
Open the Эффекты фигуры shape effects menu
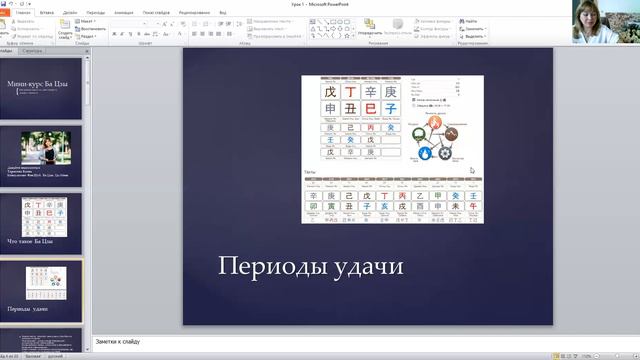tap(433, 36)
